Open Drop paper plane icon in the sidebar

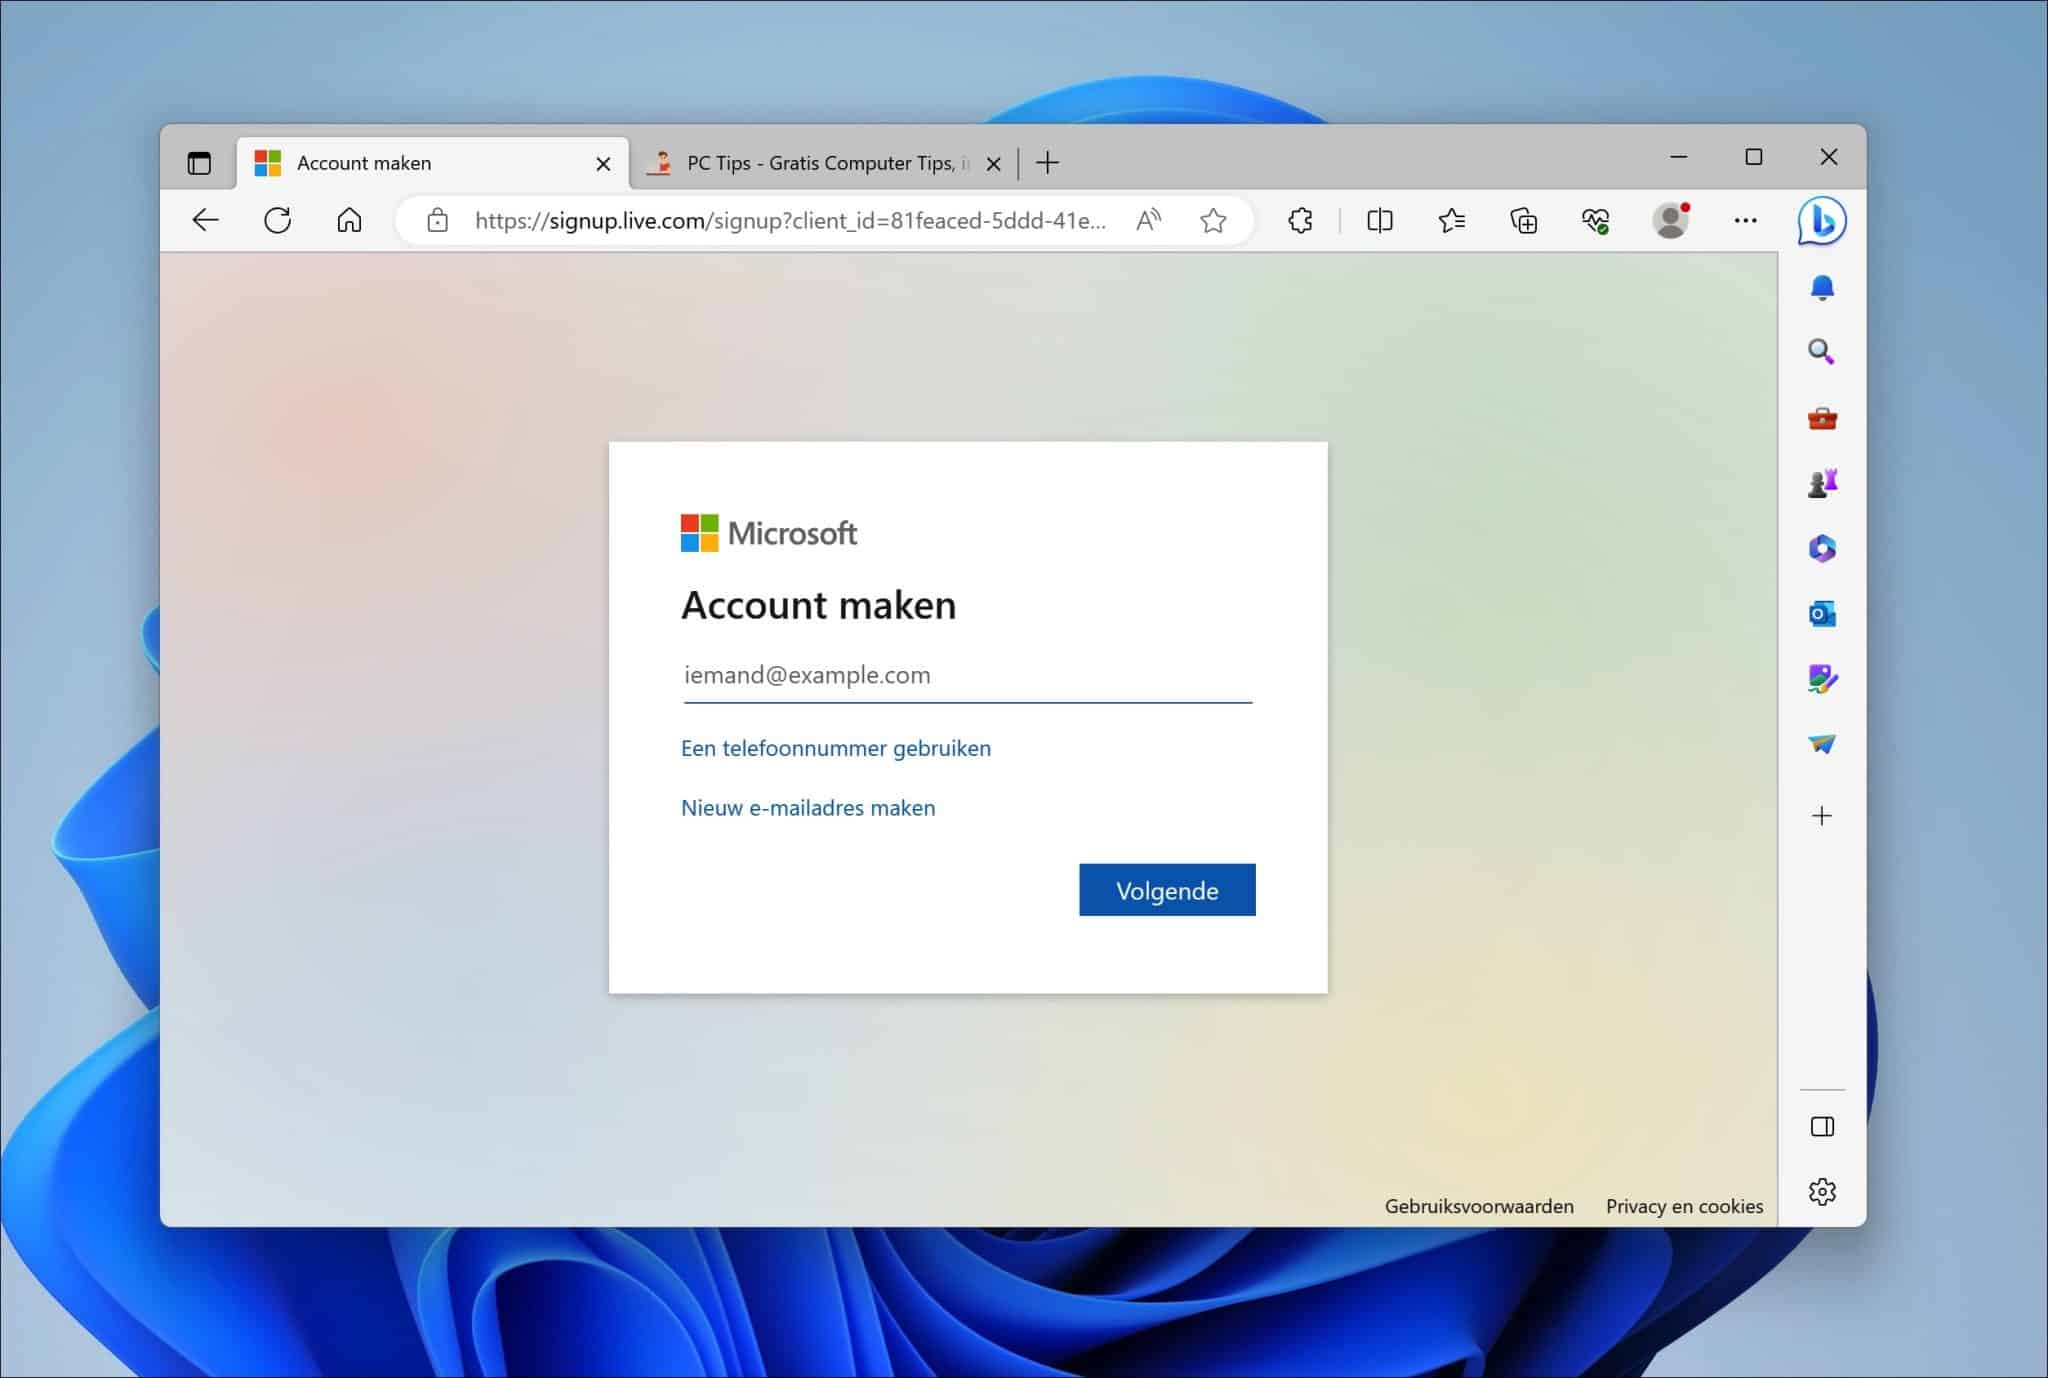(x=1822, y=744)
